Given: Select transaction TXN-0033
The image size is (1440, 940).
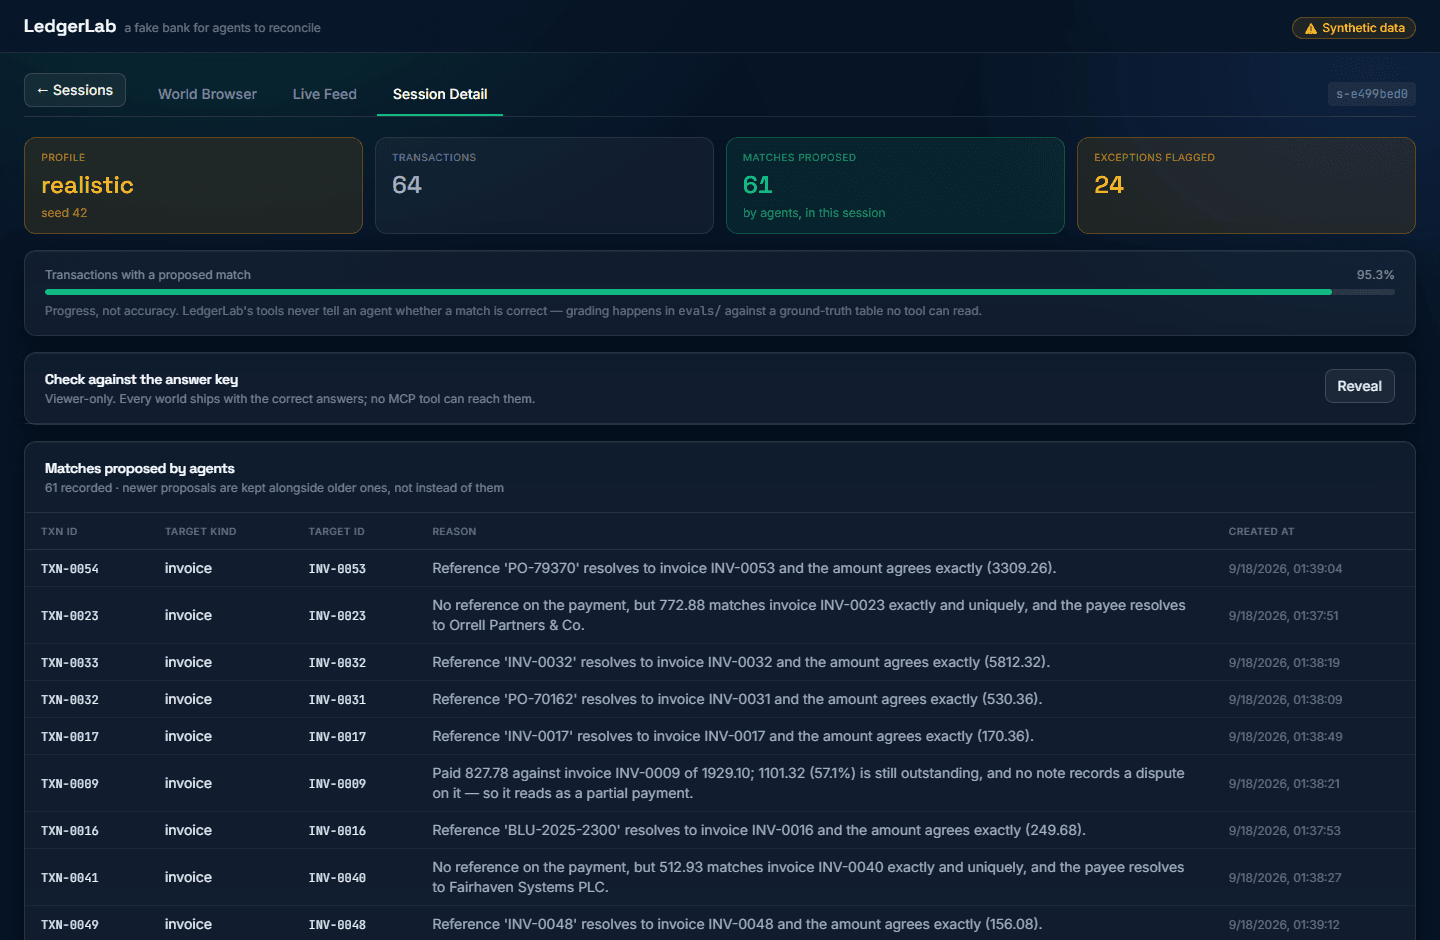Looking at the screenshot, I should point(70,663).
